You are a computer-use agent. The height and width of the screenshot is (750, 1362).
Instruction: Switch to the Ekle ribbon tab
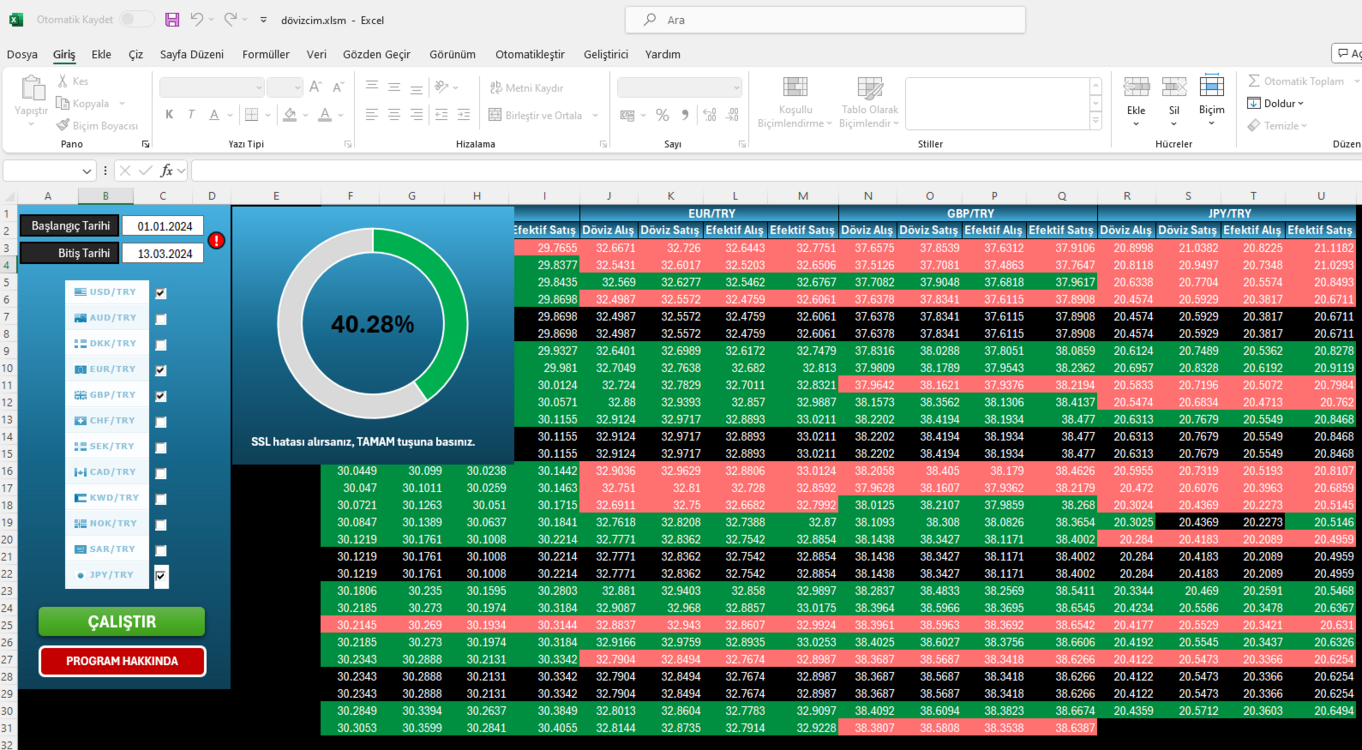click(x=101, y=54)
